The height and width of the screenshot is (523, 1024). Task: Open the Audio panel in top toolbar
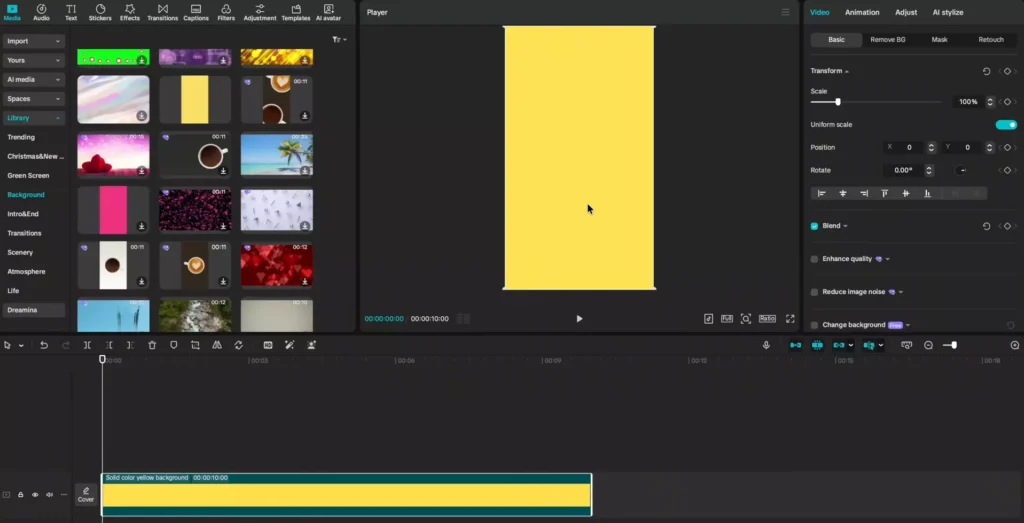click(x=41, y=12)
